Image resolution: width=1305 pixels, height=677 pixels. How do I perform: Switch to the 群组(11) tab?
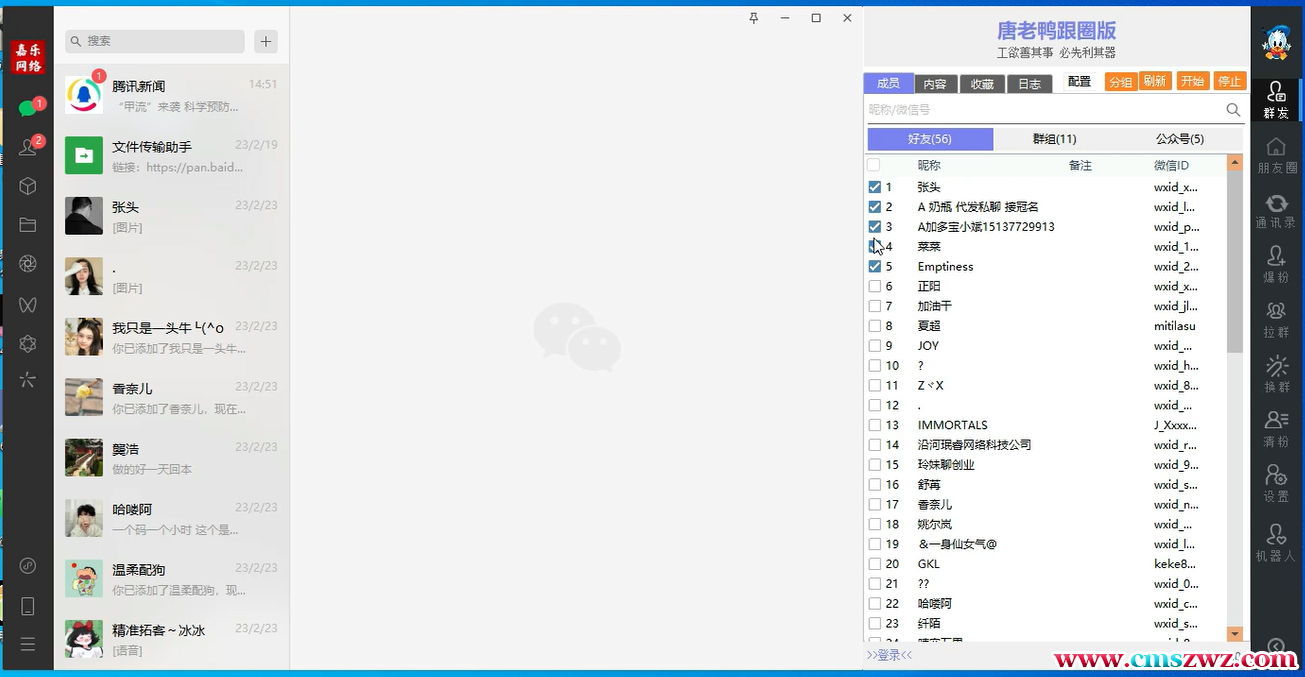tap(1054, 139)
